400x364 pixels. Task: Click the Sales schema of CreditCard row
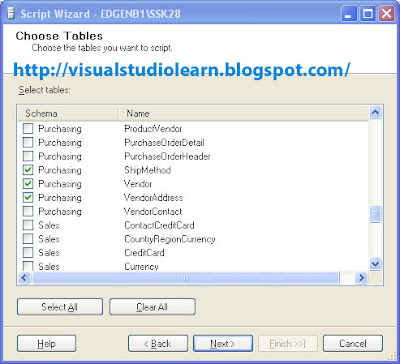click(x=49, y=253)
